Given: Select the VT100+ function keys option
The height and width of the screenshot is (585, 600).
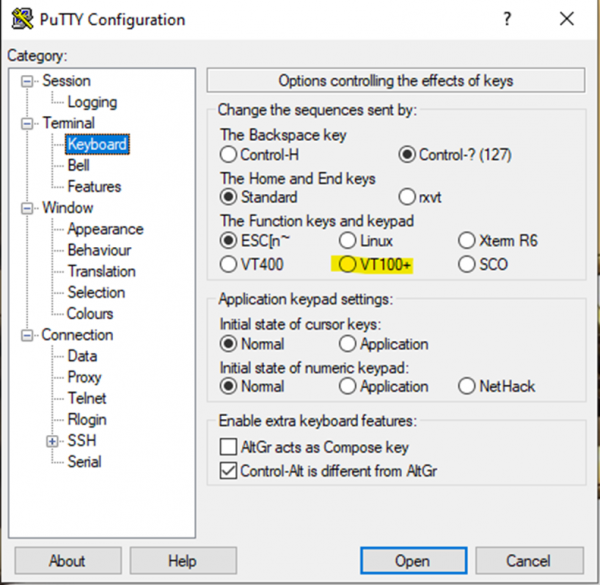Looking at the screenshot, I should (348, 265).
